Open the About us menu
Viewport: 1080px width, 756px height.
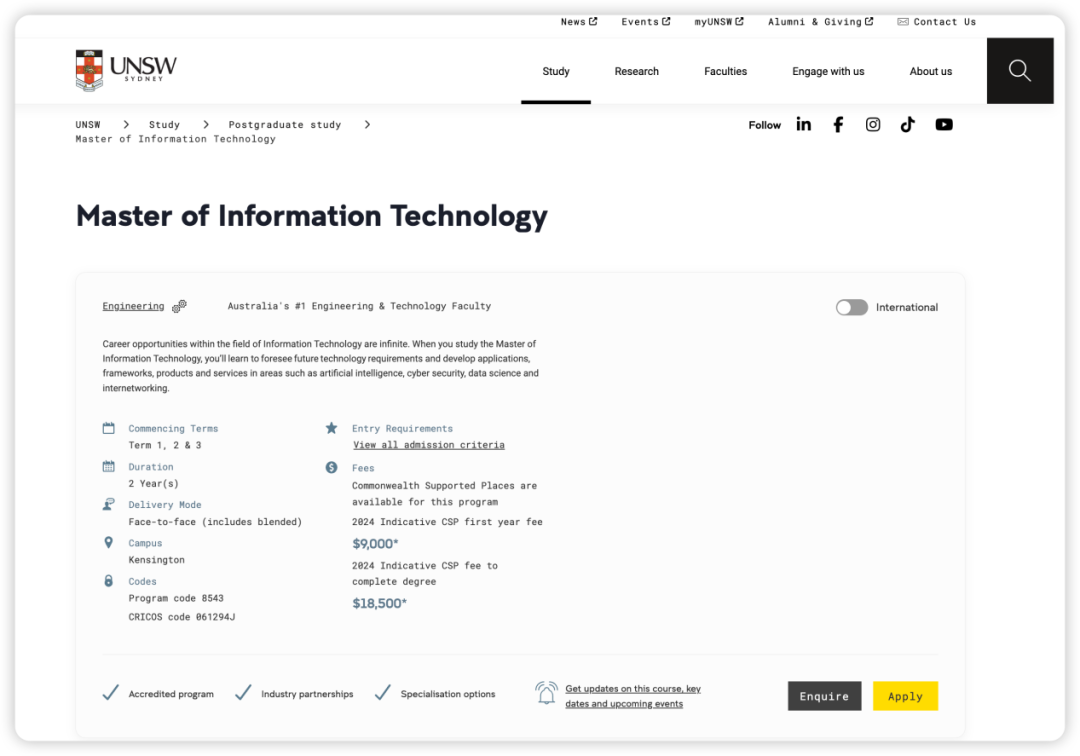[x=931, y=72]
